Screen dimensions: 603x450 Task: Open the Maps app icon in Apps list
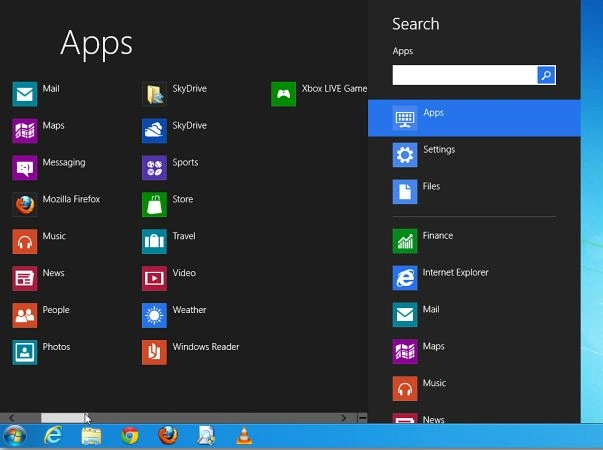25,131
